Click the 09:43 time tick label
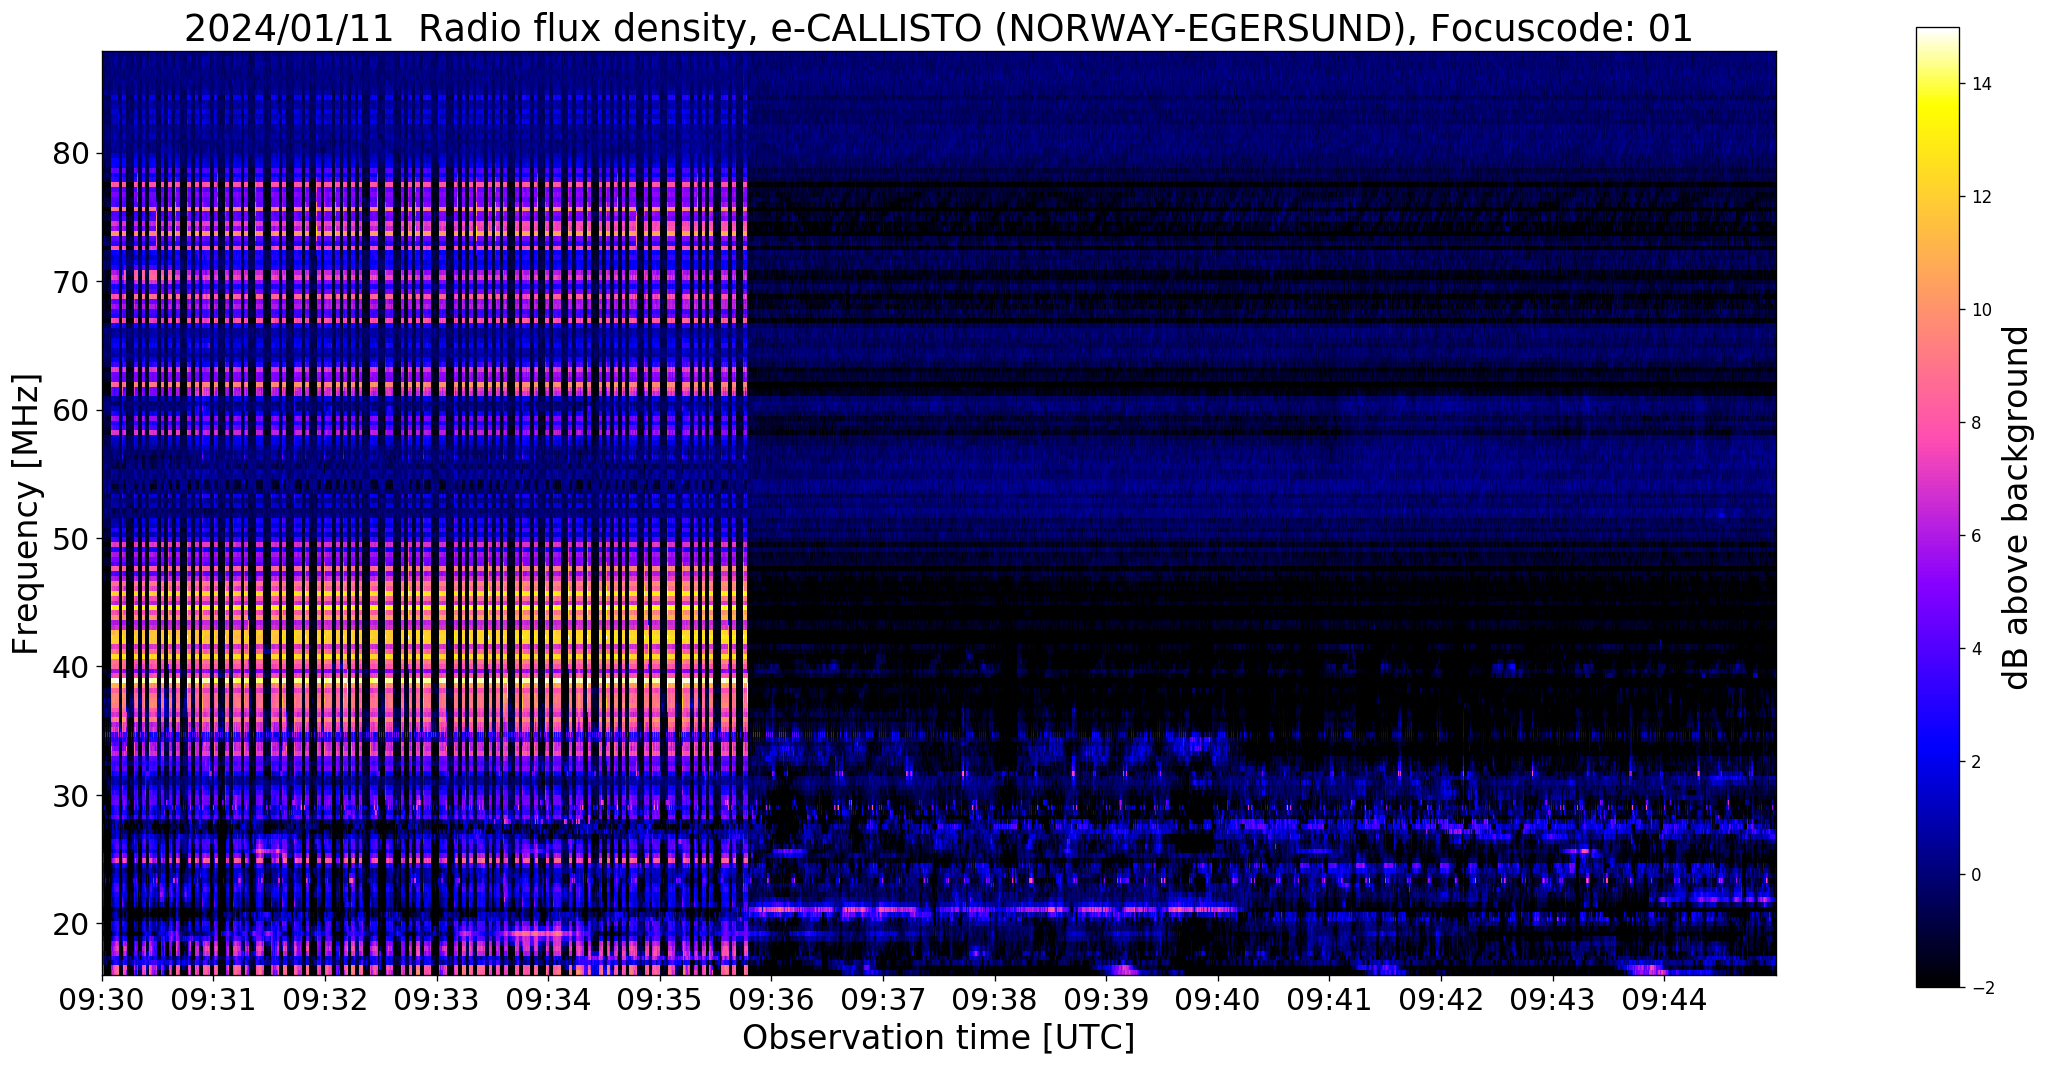This screenshot has height=1067, width=2047. (x=1553, y=998)
